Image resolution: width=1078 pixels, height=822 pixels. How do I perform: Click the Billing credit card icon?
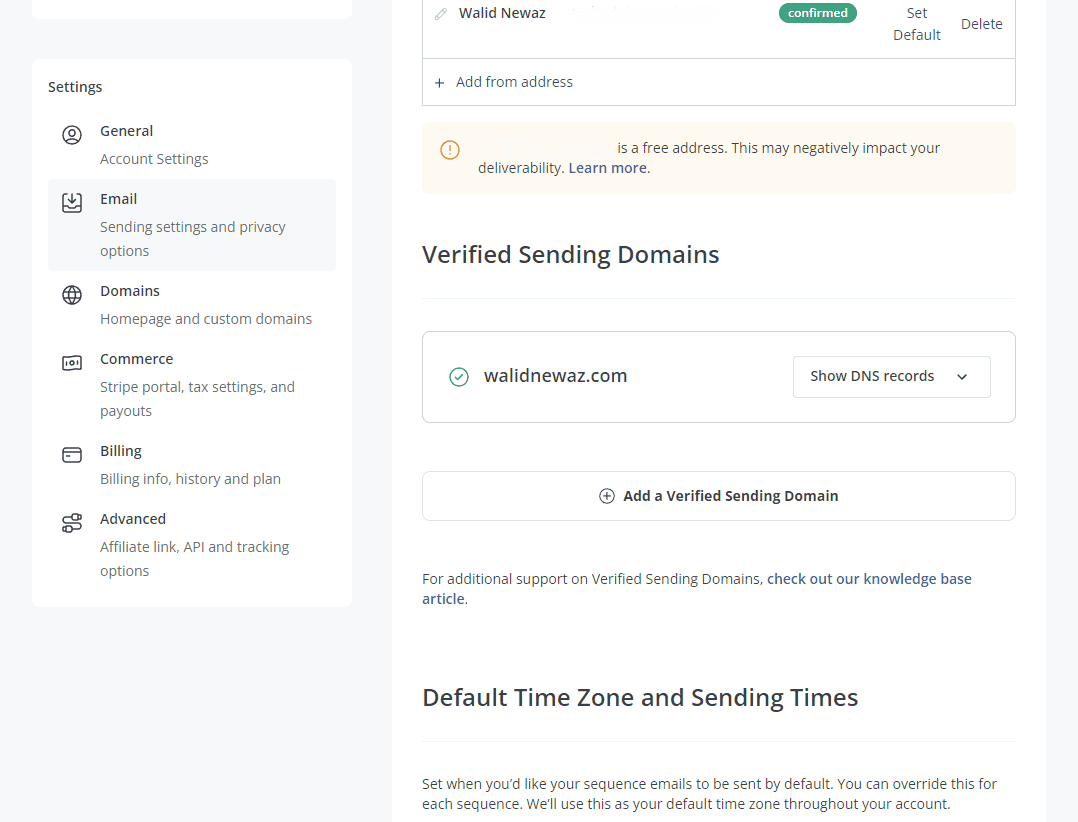pos(72,455)
